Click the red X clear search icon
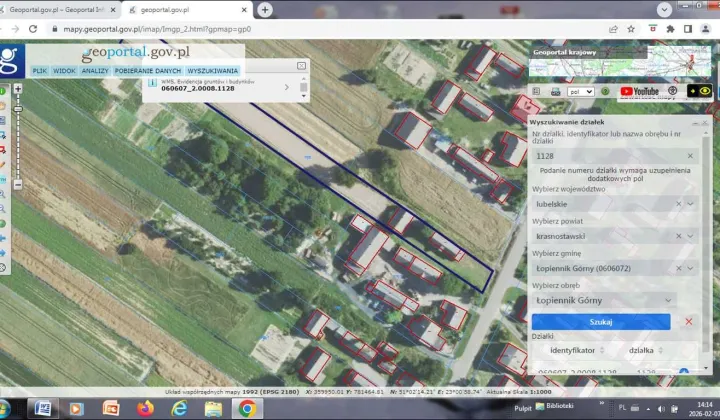 tap(688, 321)
